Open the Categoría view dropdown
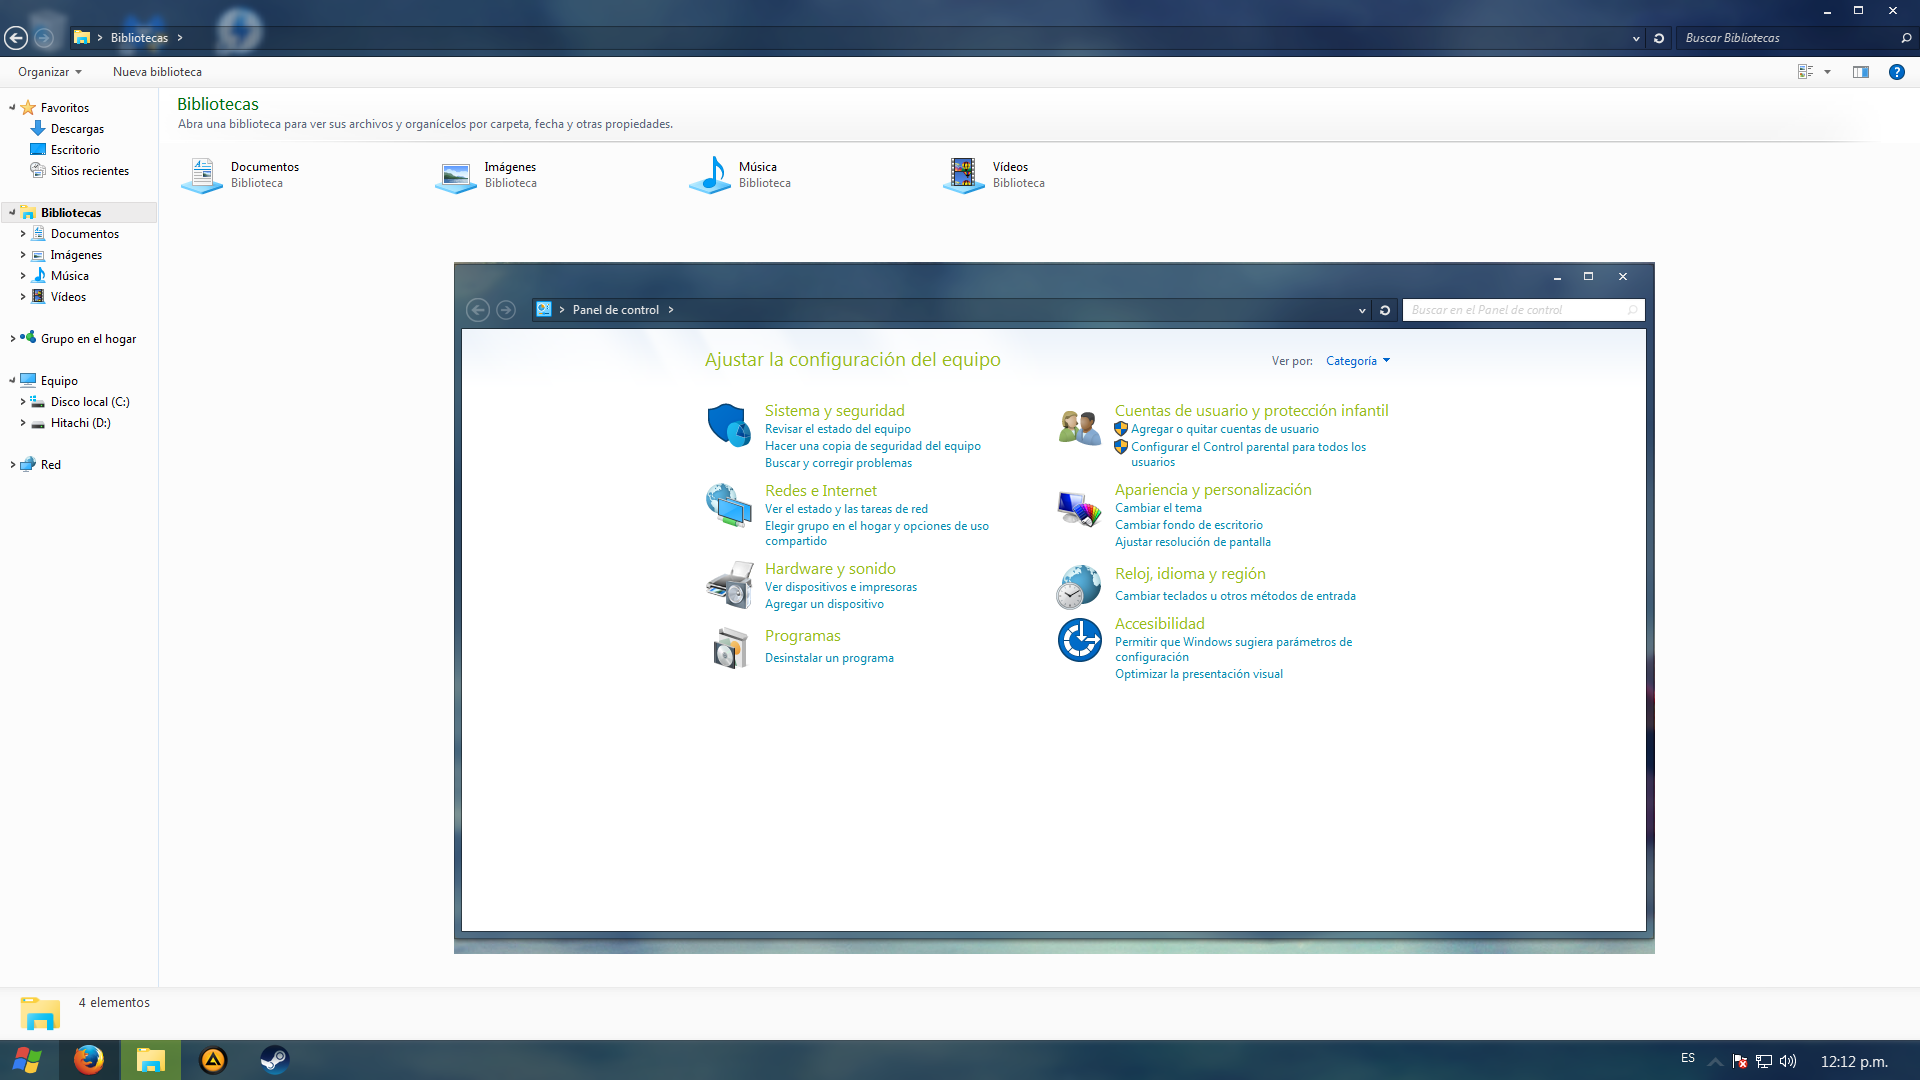The width and height of the screenshot is (1920, 1080). coord(1357,360)
